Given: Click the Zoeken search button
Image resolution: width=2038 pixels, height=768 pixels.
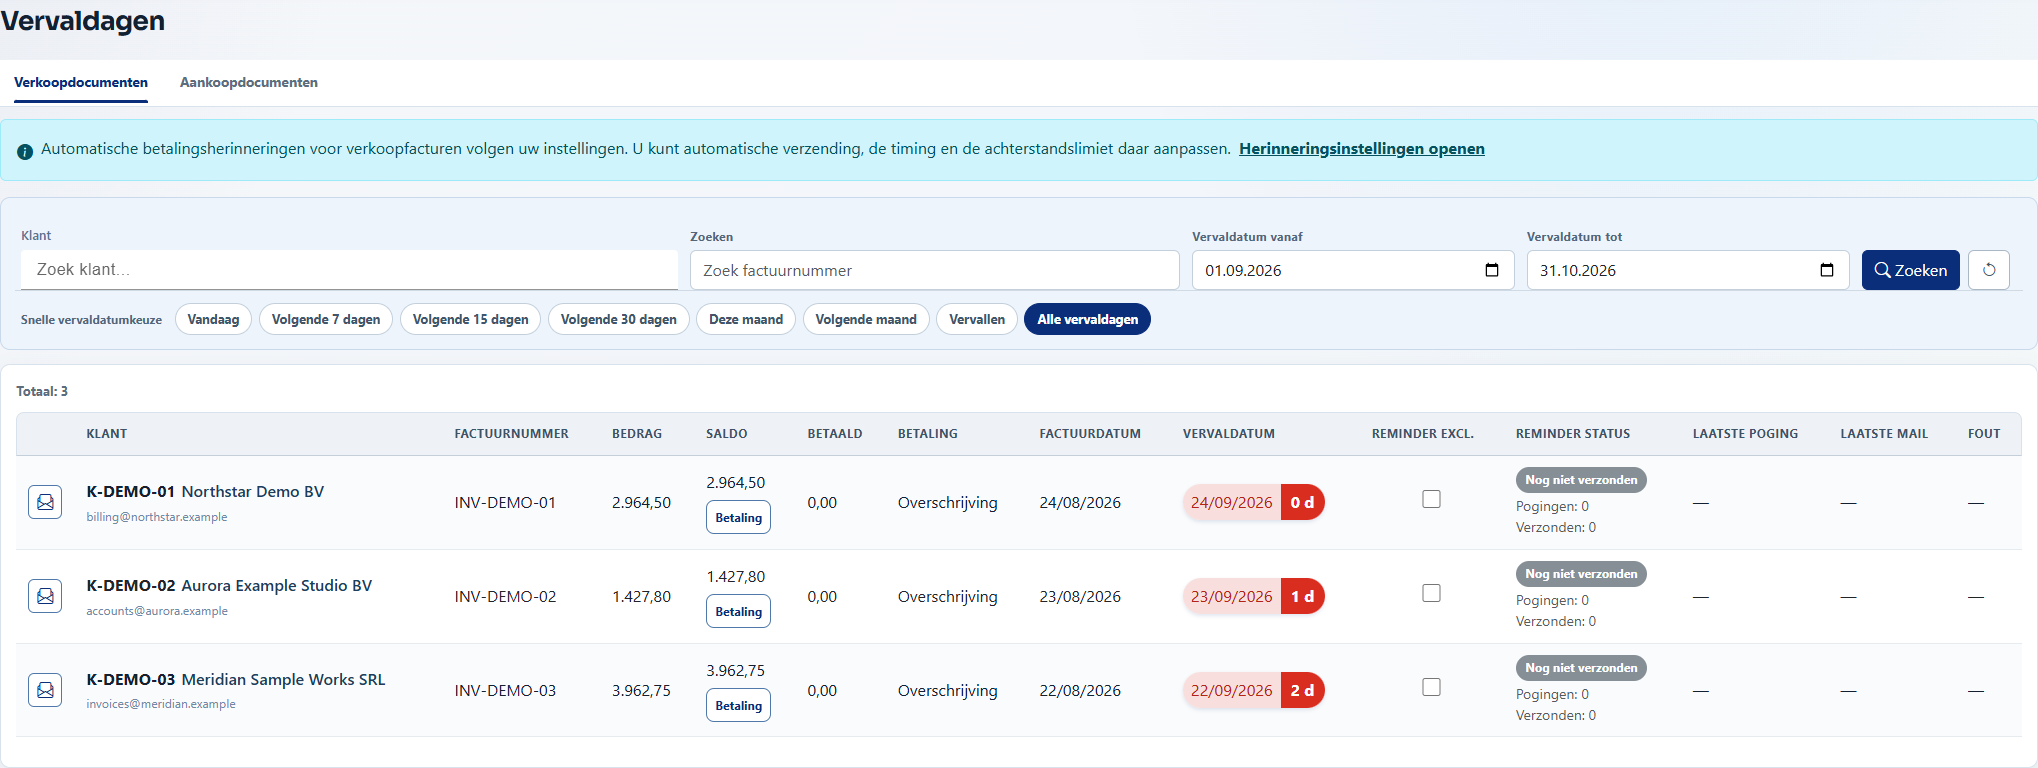Looking at the screenshot, I should [x=1911, y=270].
